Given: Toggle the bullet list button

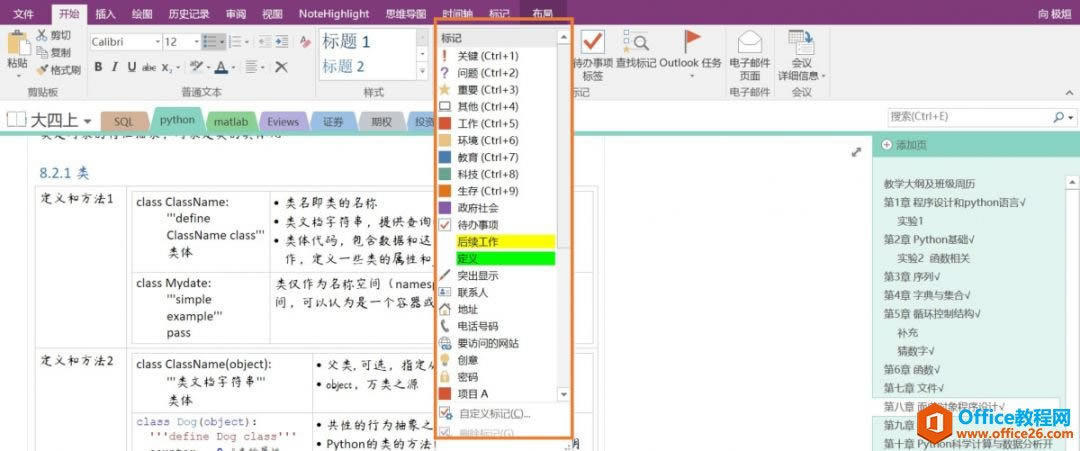Looking at the screenshot, I should tap(209, 42).
